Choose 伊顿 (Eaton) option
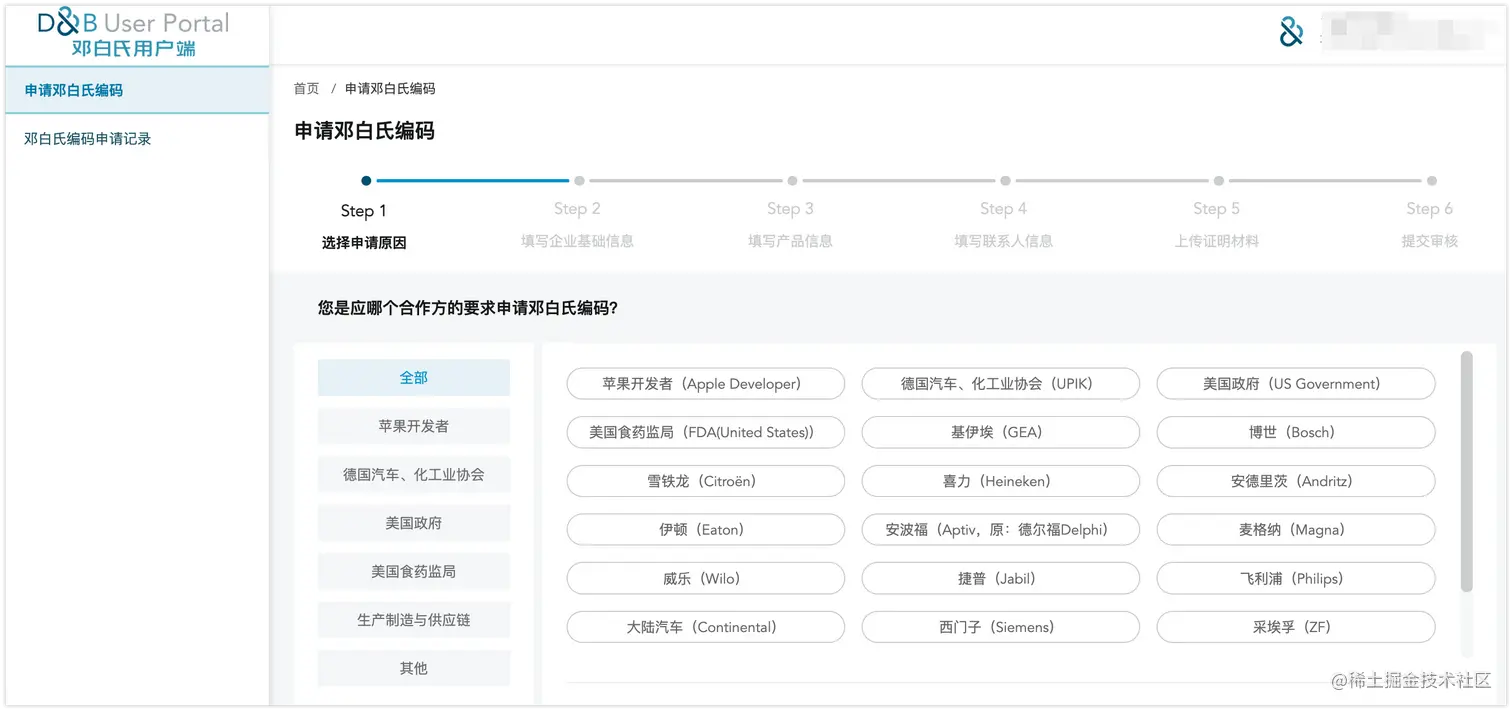The image size is (1512, 711). click(706, 530)
